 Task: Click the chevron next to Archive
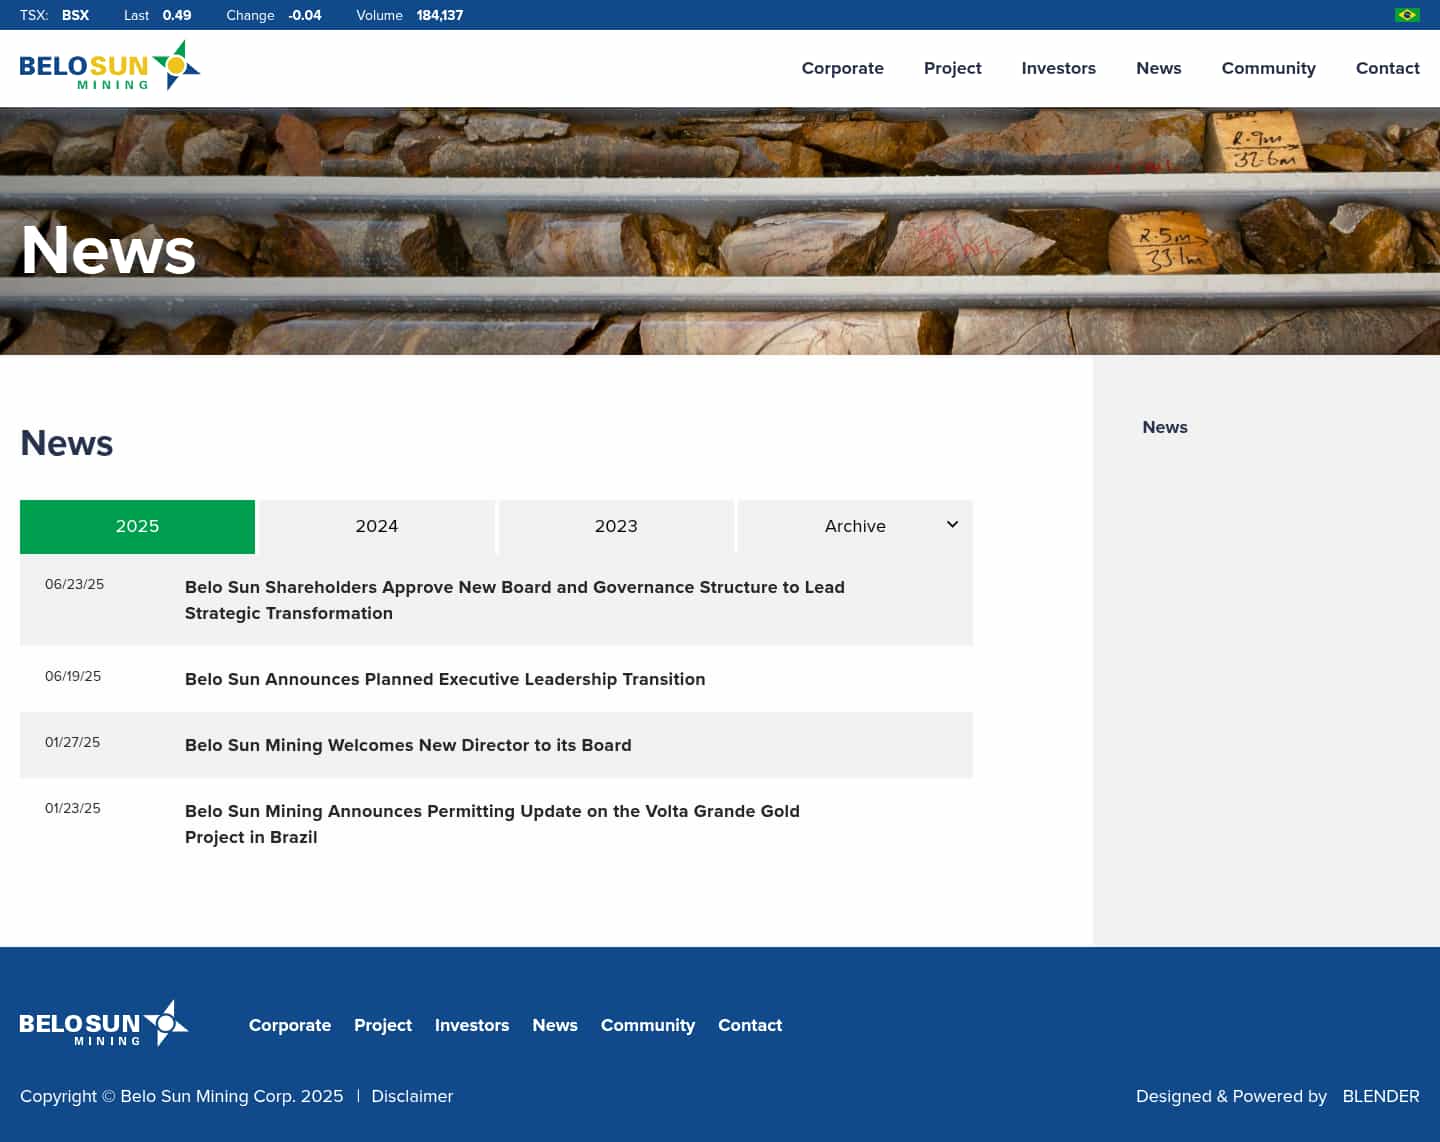coord(951,524)
